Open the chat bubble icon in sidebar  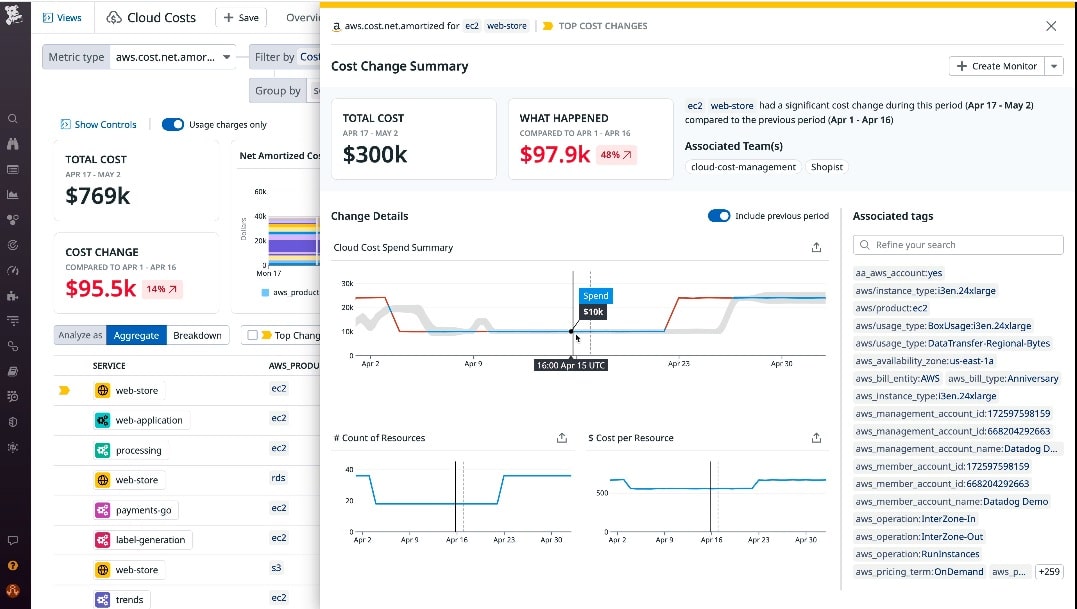(x=12, y=540)
